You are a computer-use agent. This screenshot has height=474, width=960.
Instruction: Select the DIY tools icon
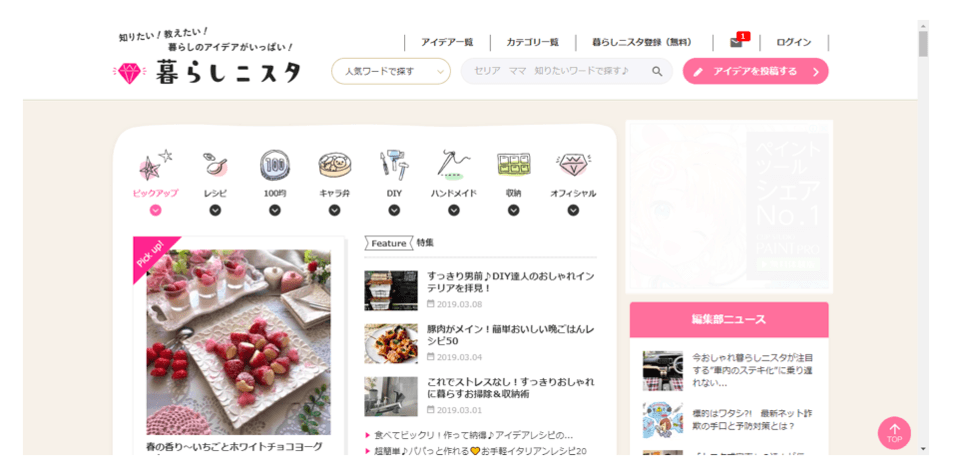[x=394, y=165]
